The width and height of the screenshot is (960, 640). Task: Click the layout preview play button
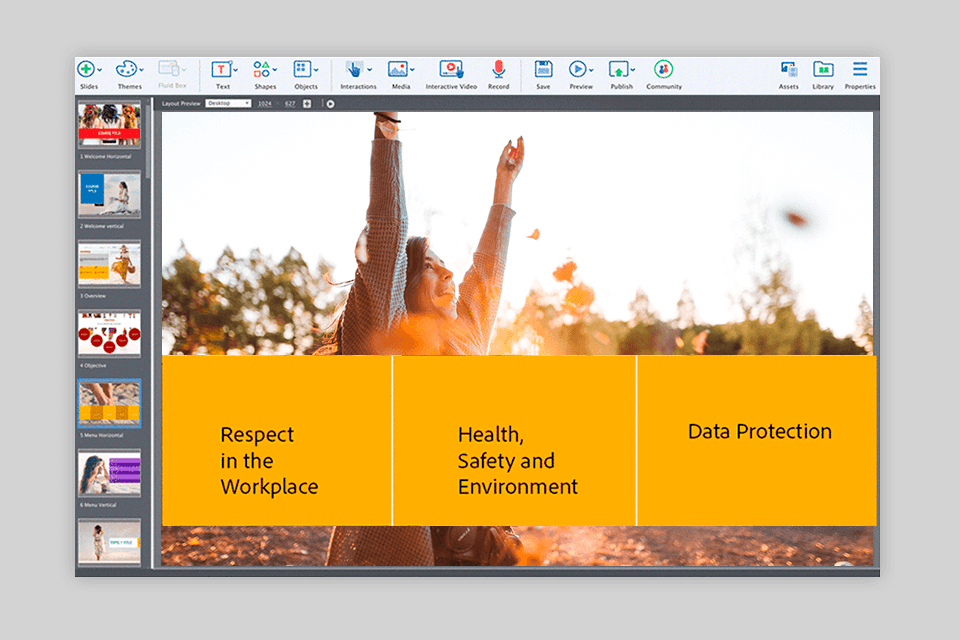[331, 104]
